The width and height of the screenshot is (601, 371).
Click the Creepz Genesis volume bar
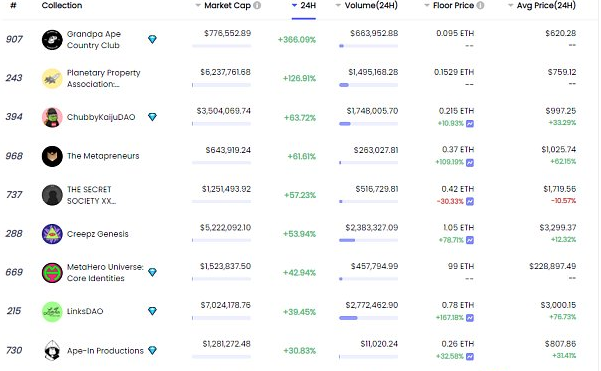(x=368, y=240)
